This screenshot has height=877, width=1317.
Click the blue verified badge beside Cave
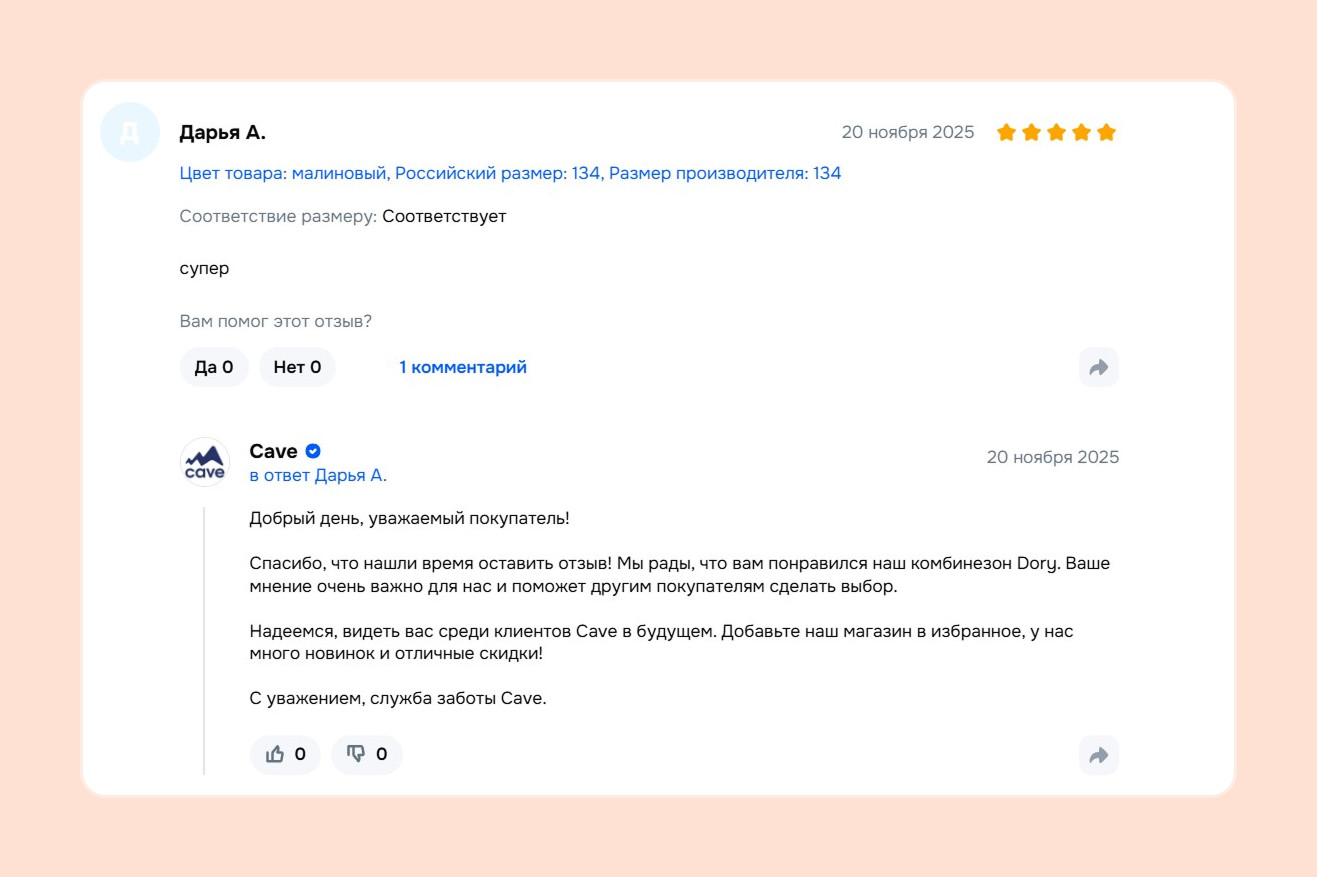click(x=313, y=451)
